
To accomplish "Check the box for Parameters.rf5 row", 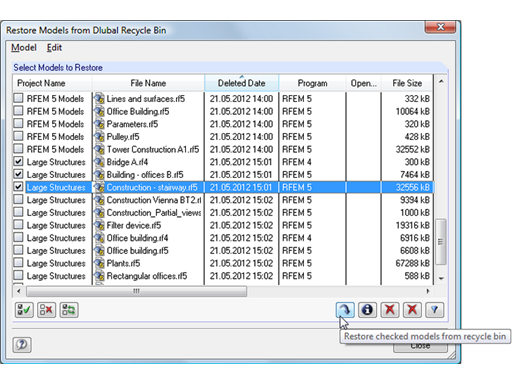I will tap(19, 123).
